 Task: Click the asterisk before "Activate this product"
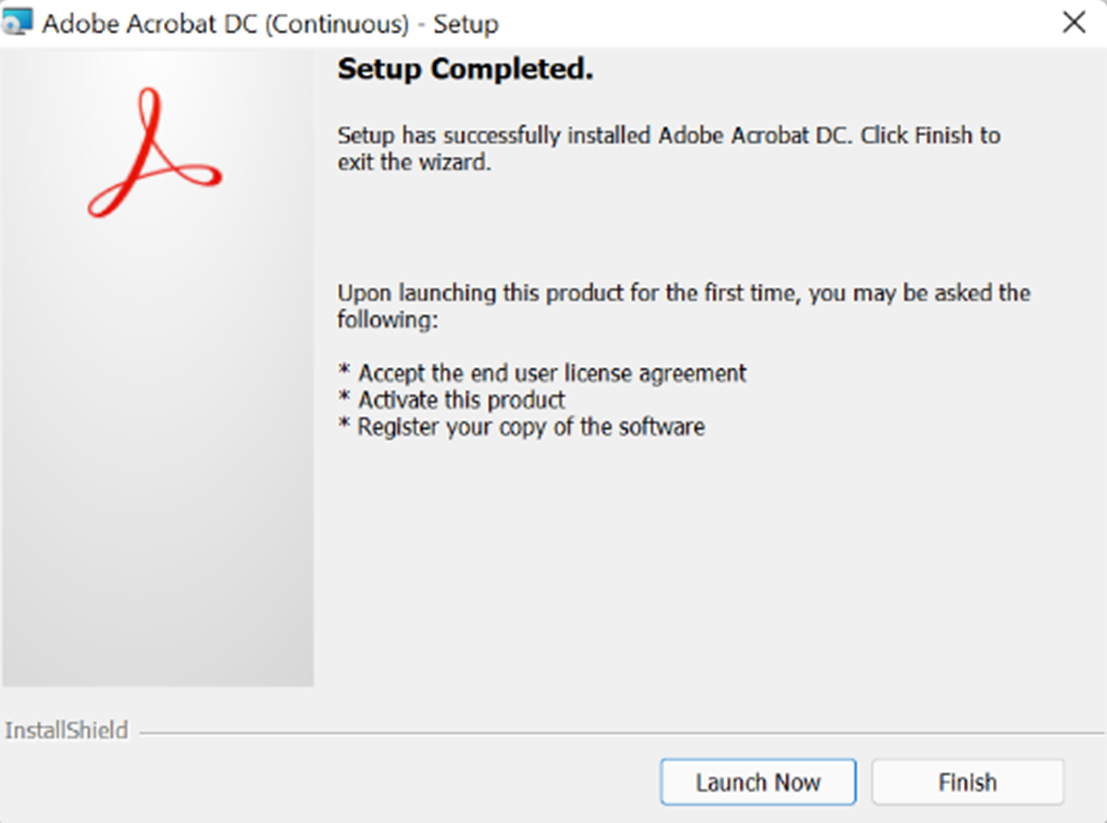tap(344, 401)
